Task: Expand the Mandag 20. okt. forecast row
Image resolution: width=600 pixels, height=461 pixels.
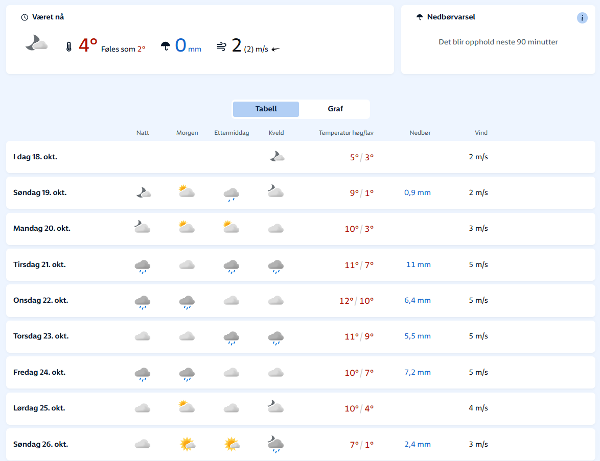Action: (300, 228)
